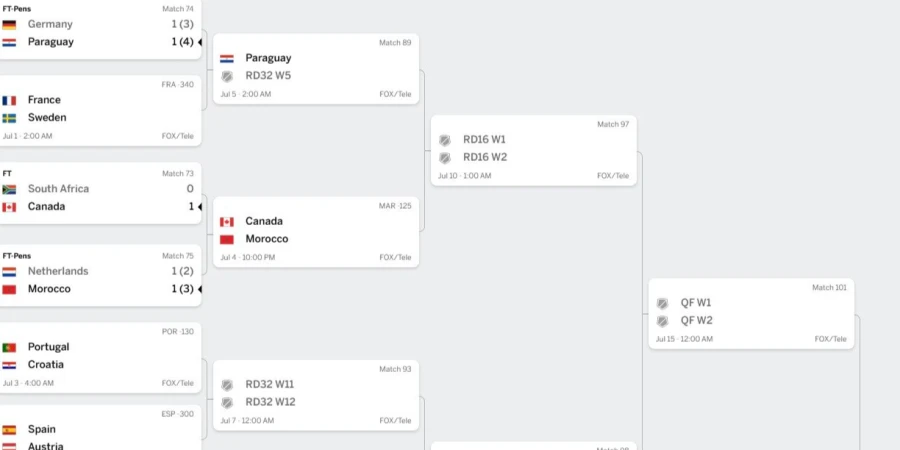The image size is (900, 450).
Task: Select Morocco in the Canada vs Morocco match
Action: [266, 239]
